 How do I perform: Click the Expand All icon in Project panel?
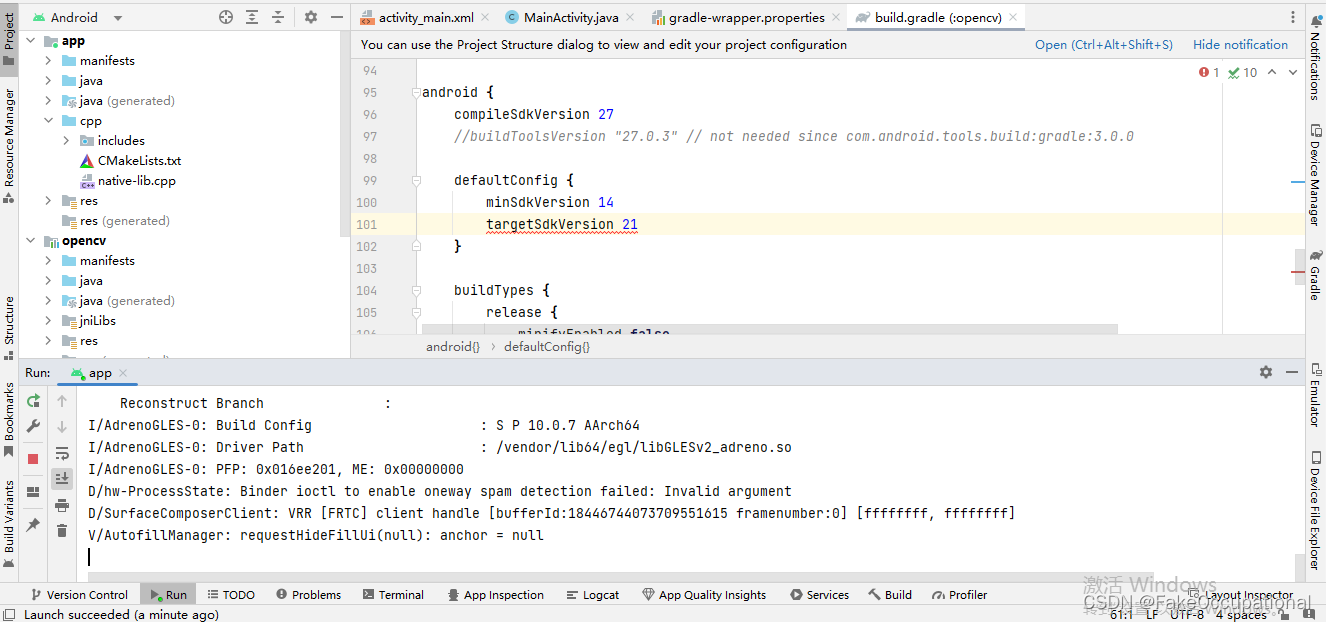[x=252, y=17]
